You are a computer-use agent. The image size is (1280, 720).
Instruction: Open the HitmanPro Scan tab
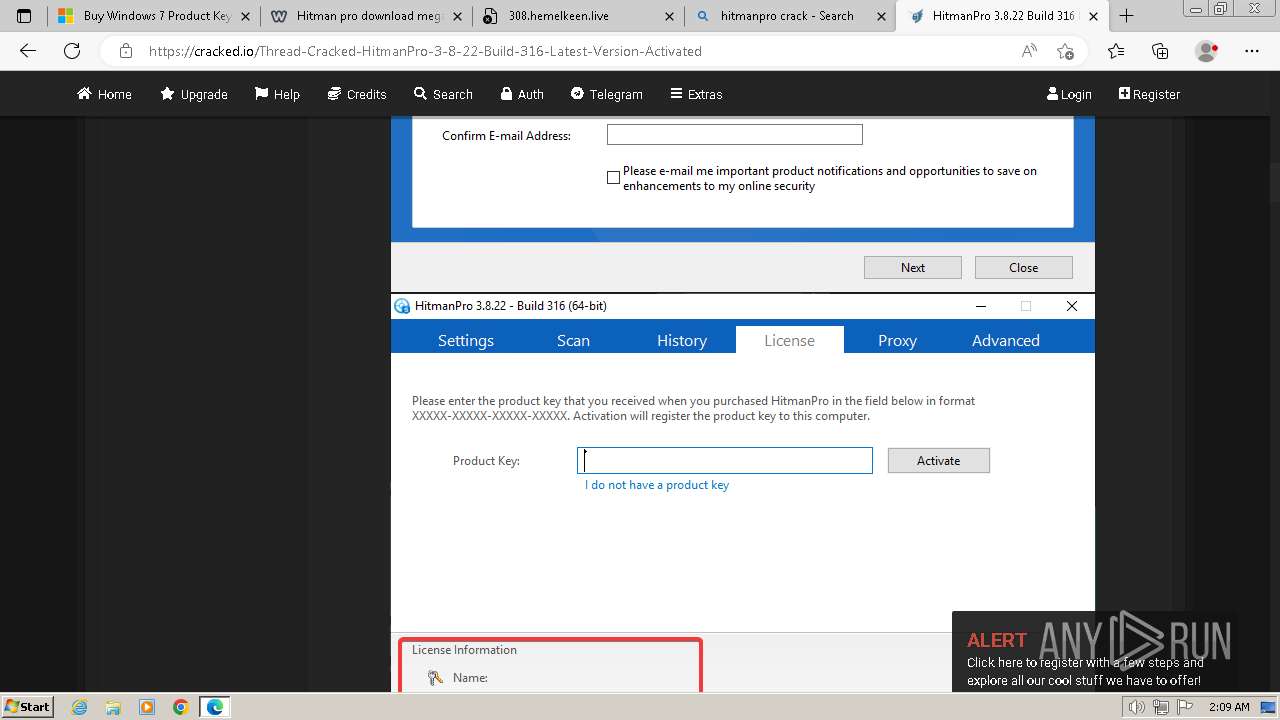[573, 340]
